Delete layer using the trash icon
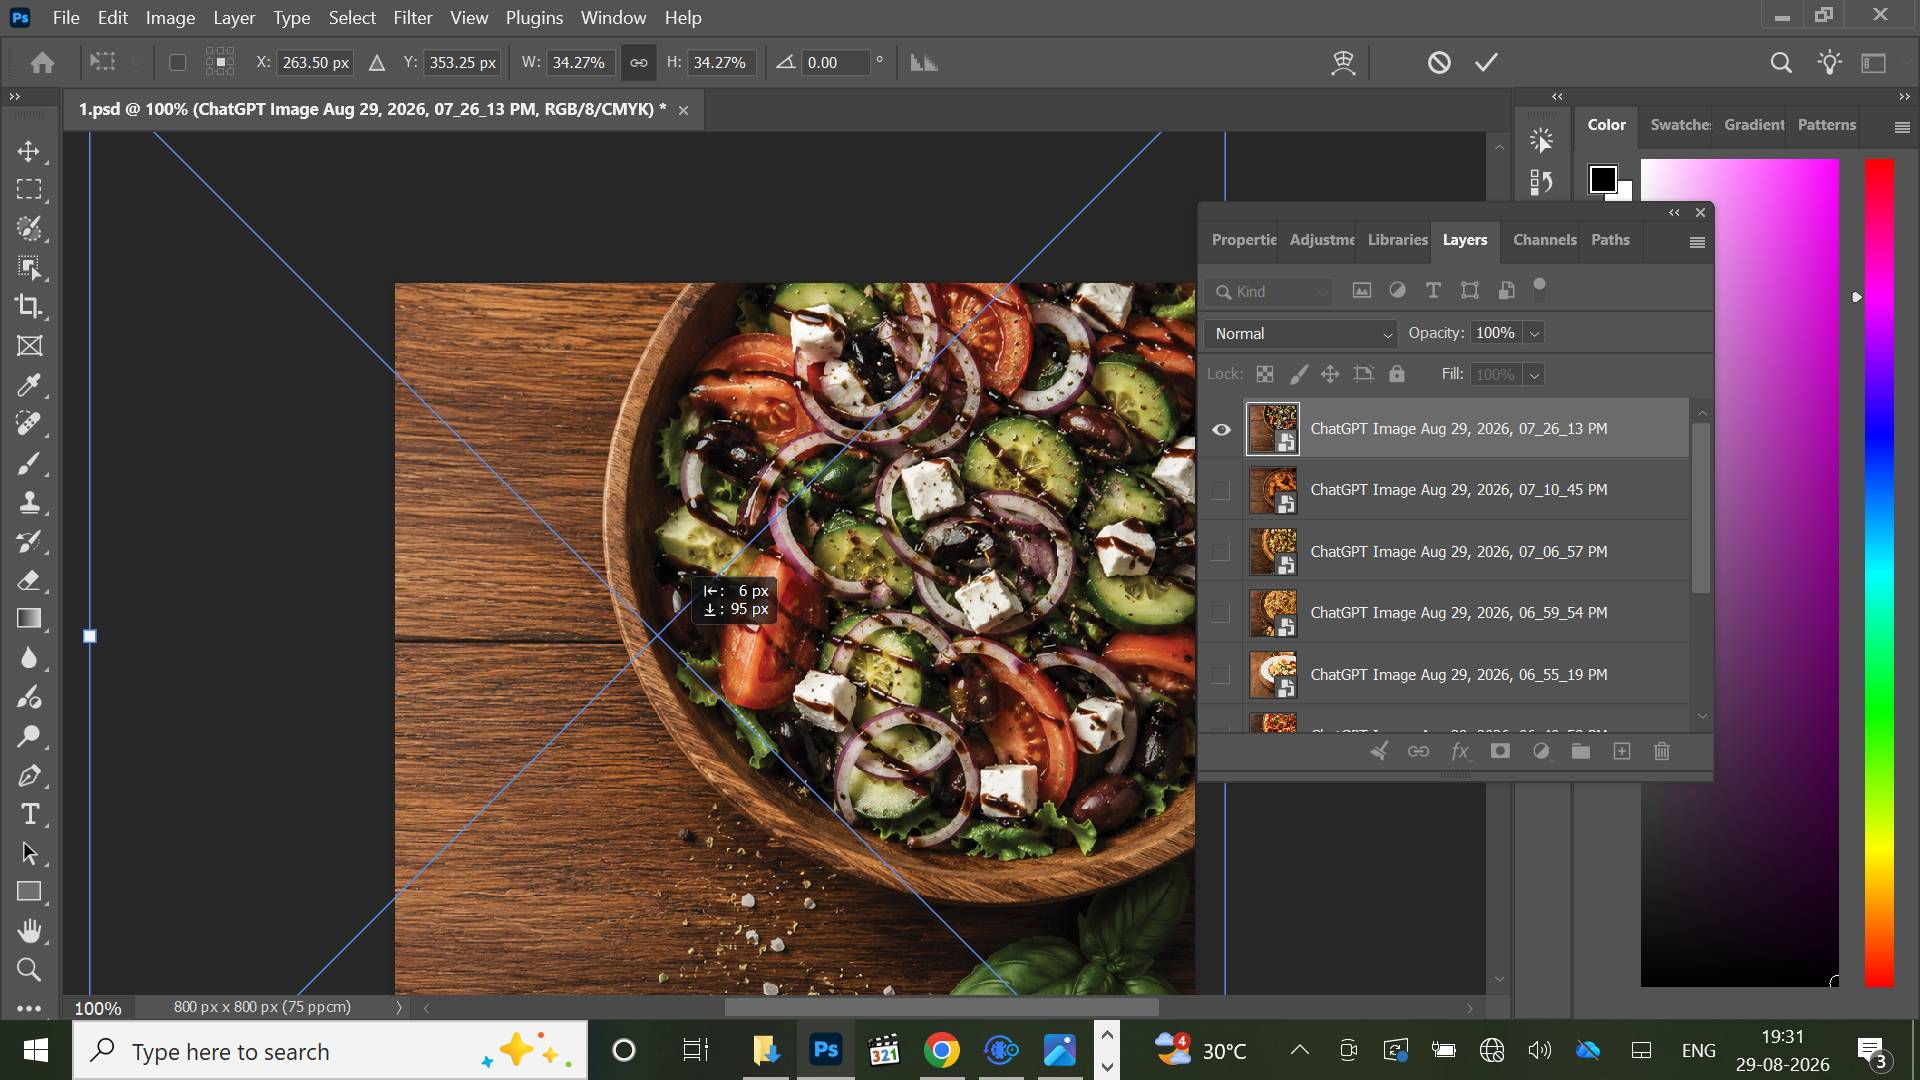The image size is (1920, 1080). (x=1662, y=751)
